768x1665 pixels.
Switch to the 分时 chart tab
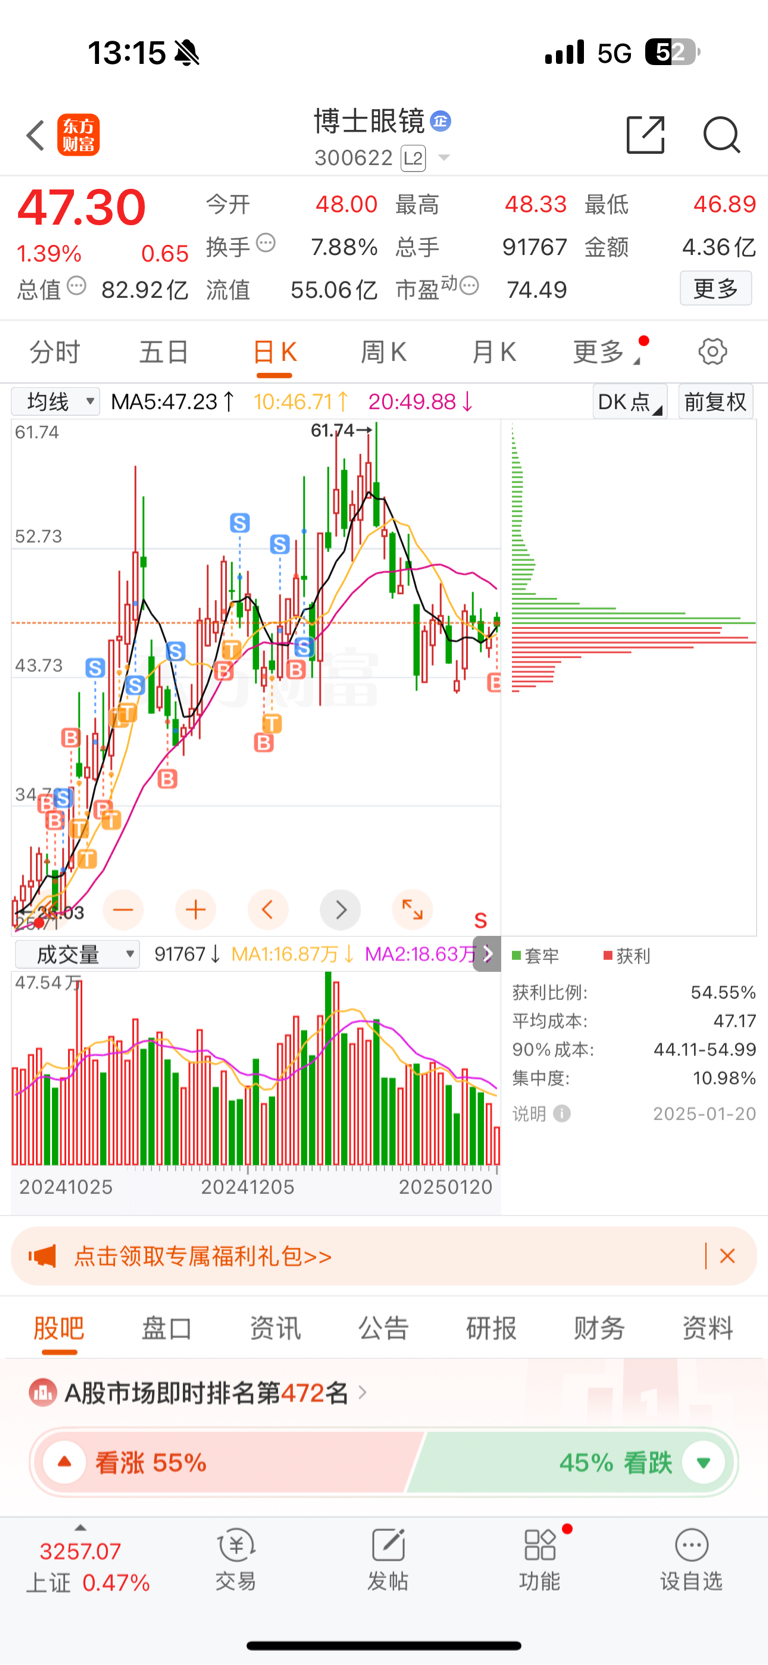[x=55, y=352]
